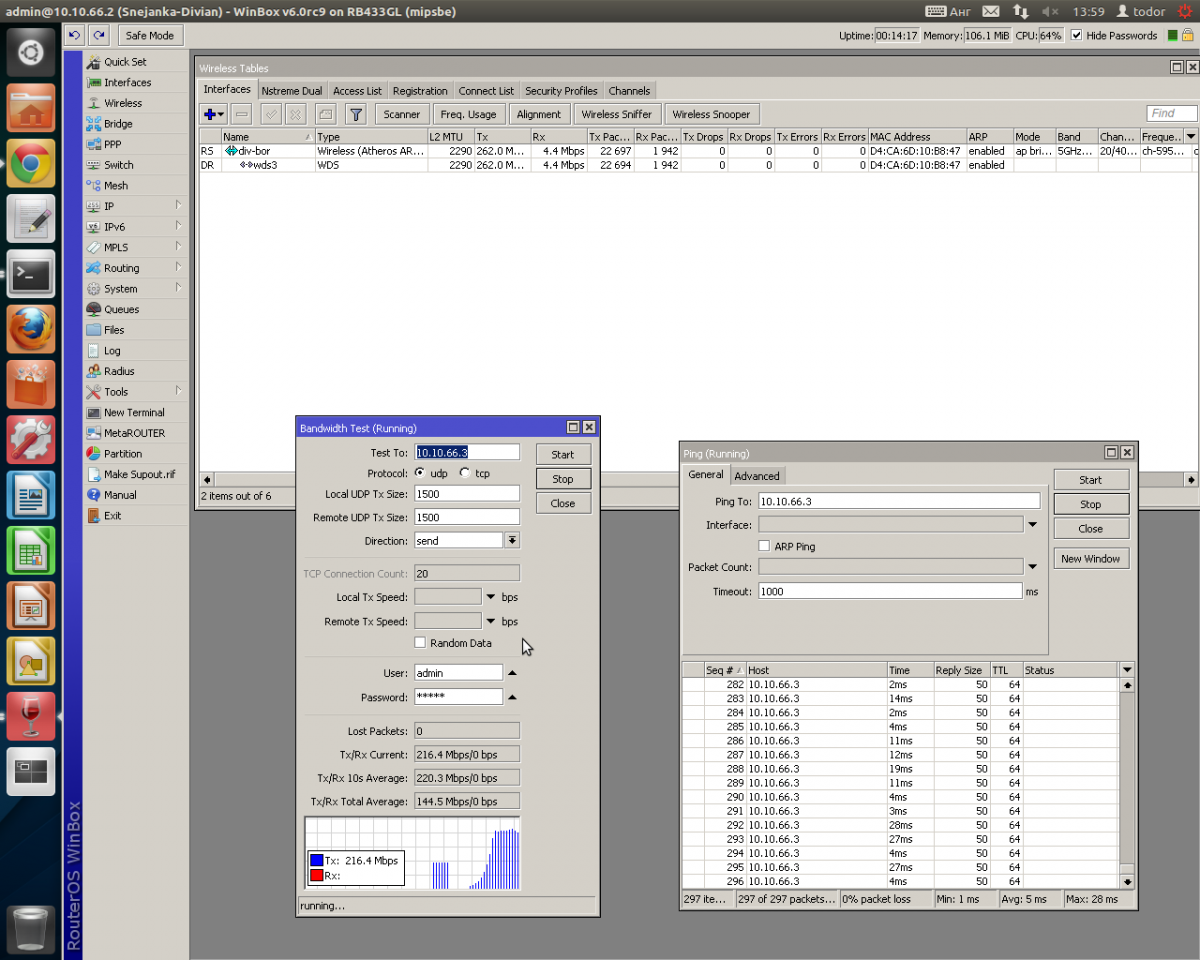Screen dimensions: 1200x960
Task: Check the Random Data checkbox
Action: coord(420,643)
